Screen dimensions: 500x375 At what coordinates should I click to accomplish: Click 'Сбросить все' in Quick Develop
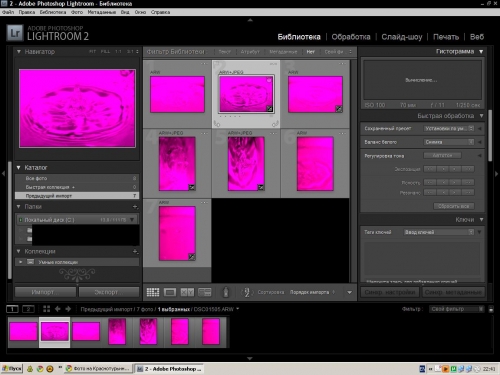point(454,206)
